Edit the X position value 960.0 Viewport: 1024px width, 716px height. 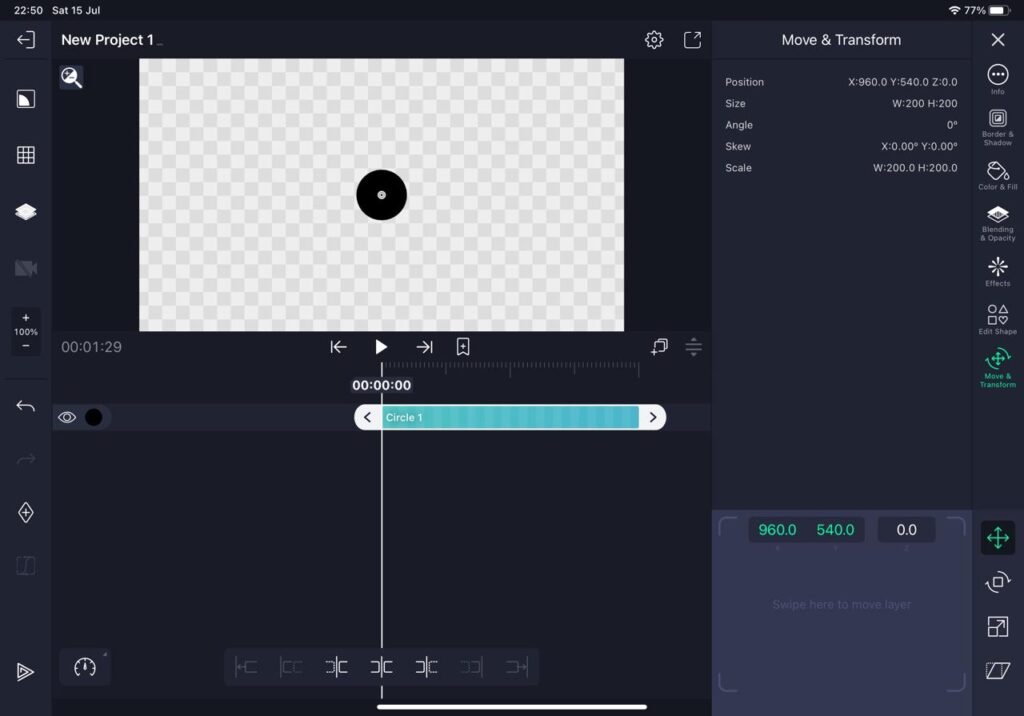777,530
